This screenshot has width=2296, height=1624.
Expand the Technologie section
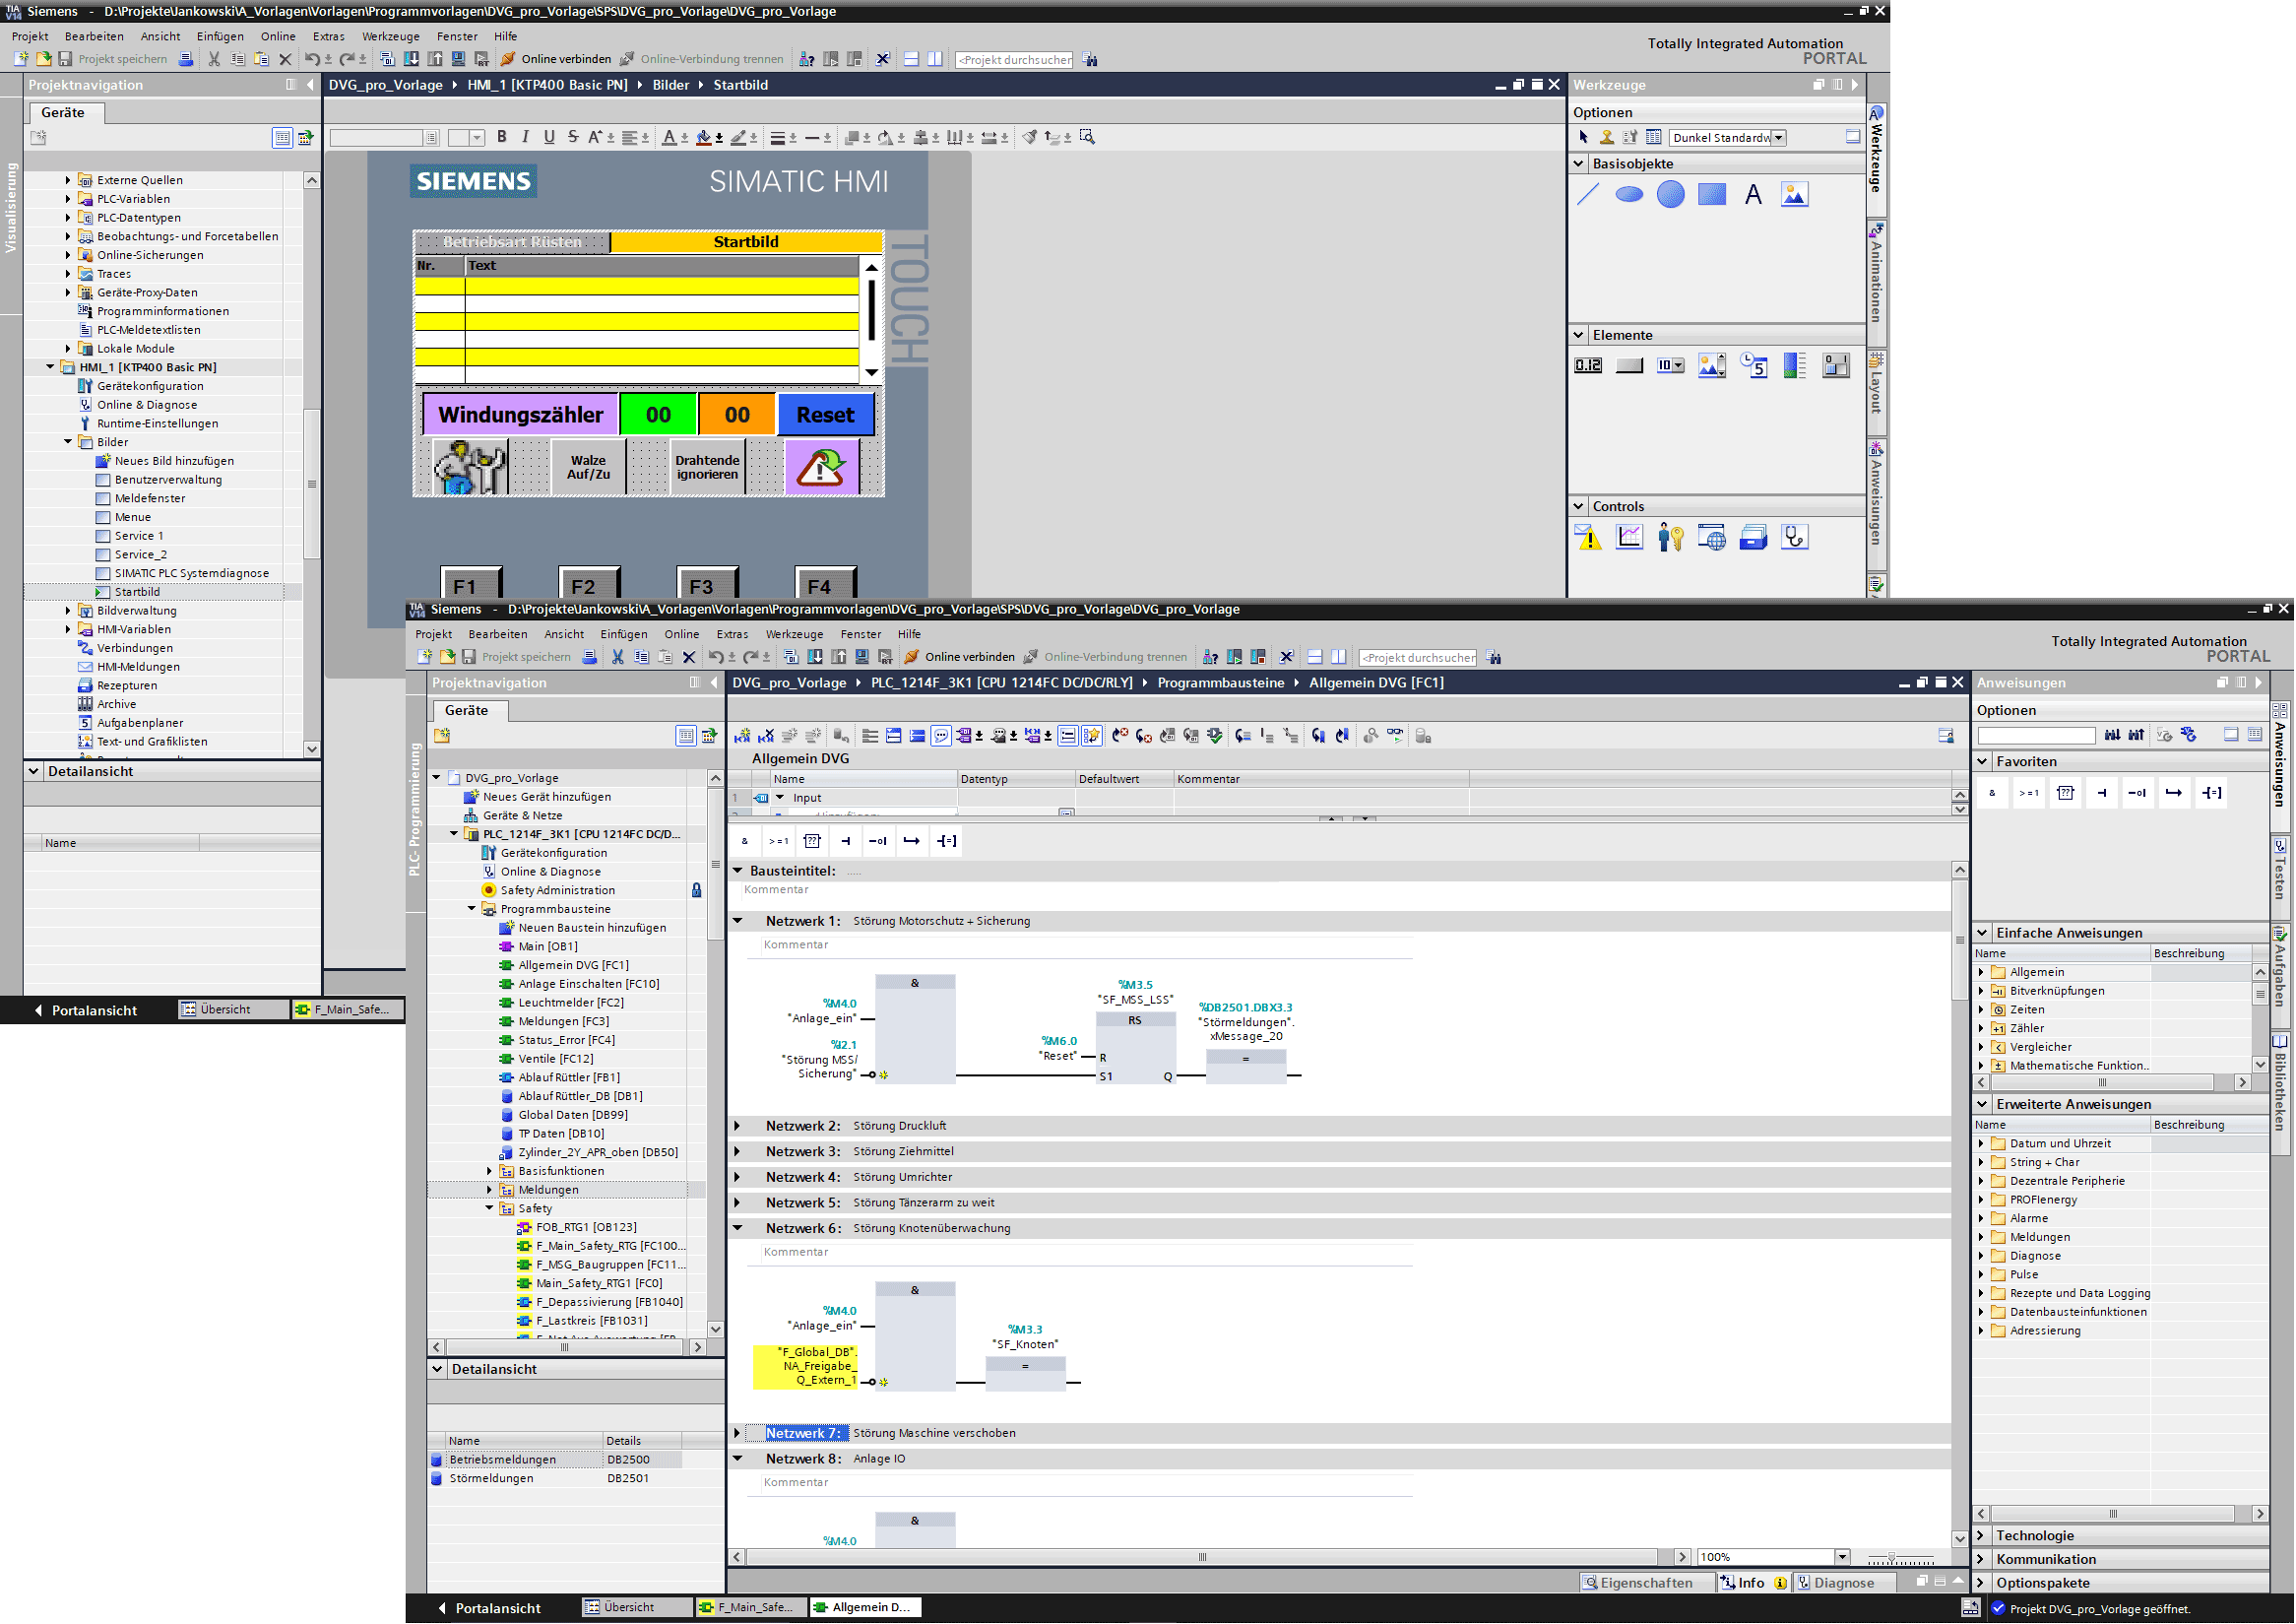pyautogui.click(x=1981, y=1537)
